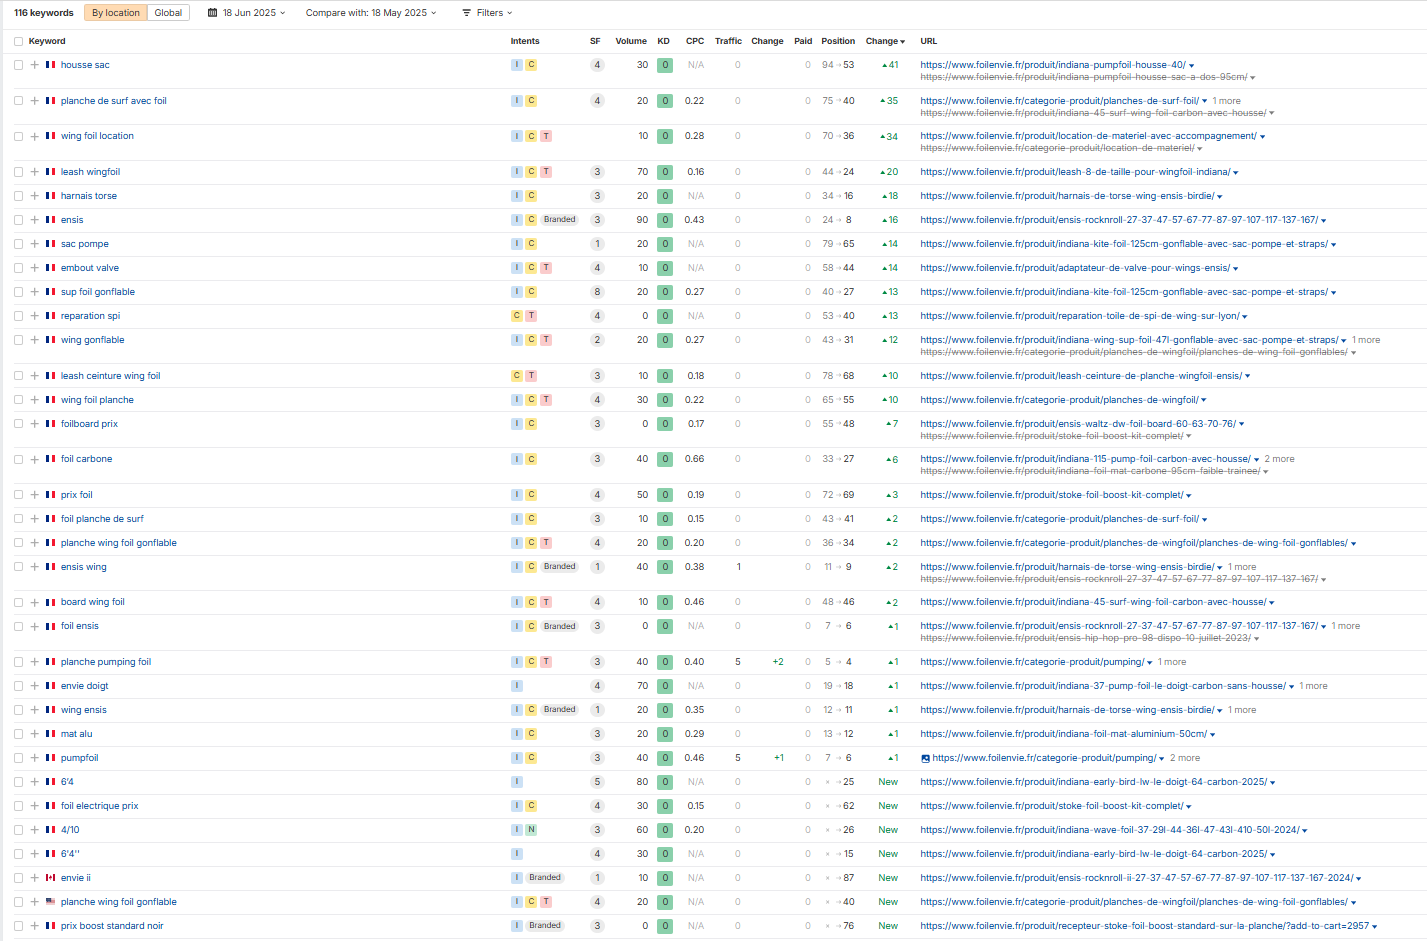
Task: Click the green N intent badge for "4/10"
Action: click(x=531, y=830)
